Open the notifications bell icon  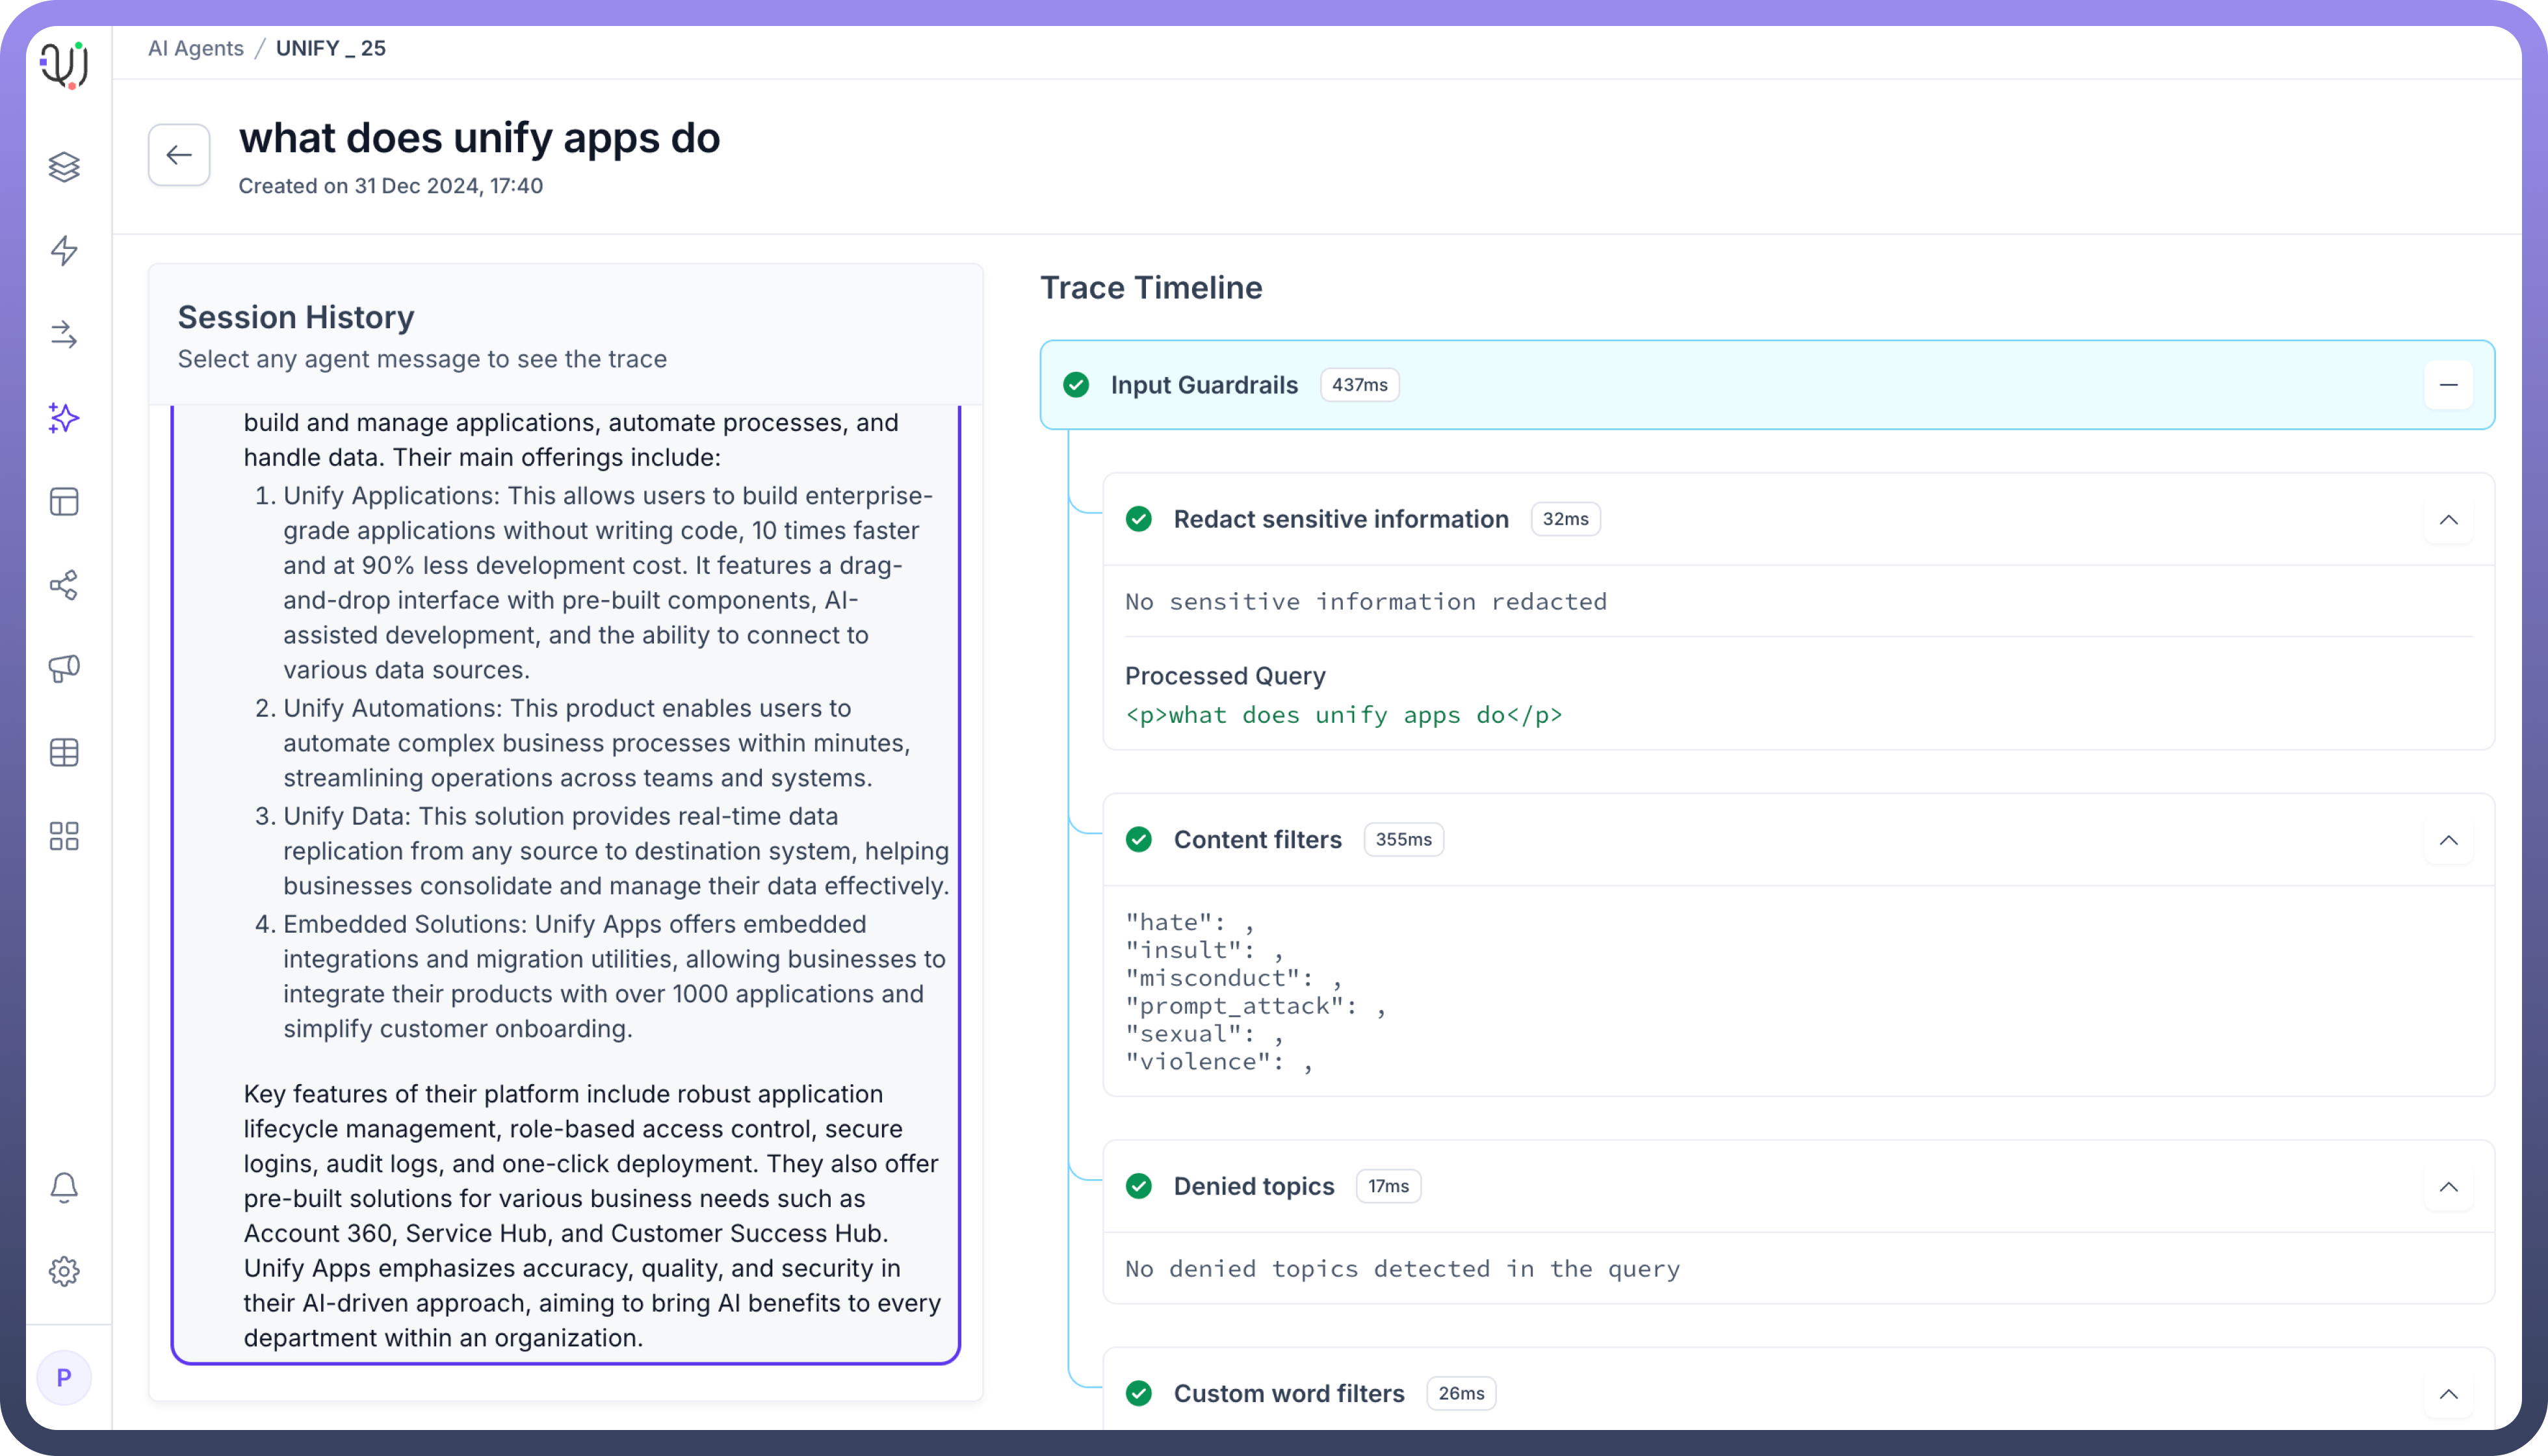[64, 1187]
